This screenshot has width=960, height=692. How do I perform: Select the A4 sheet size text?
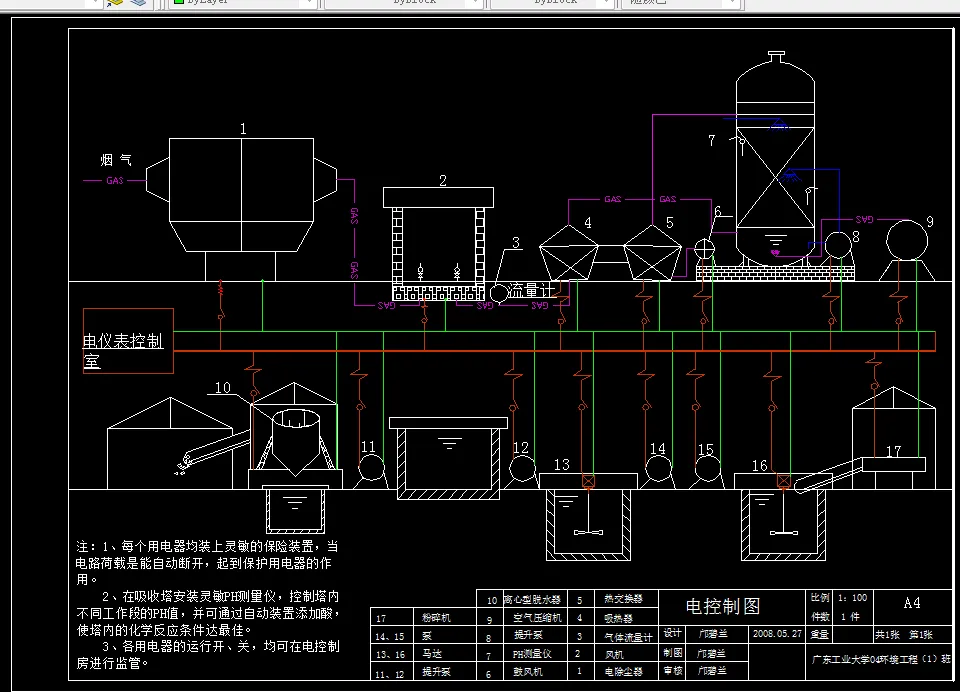(912, 603)
